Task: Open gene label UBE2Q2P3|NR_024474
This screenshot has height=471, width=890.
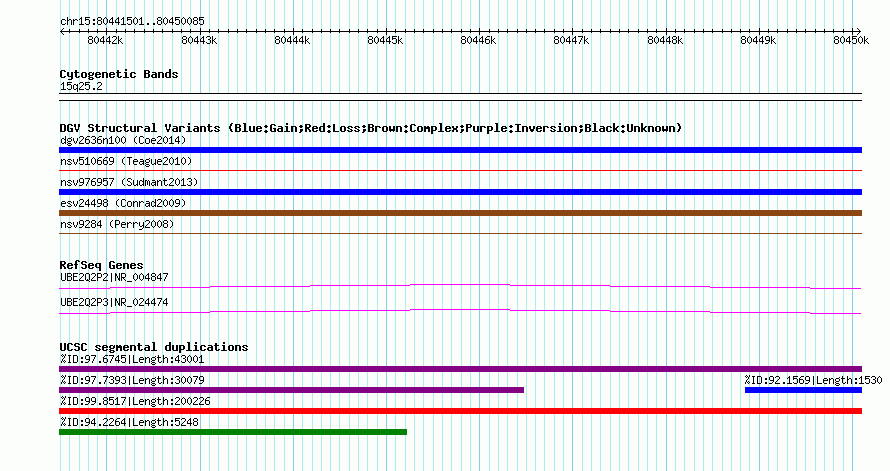Action: tap(114, 302)
